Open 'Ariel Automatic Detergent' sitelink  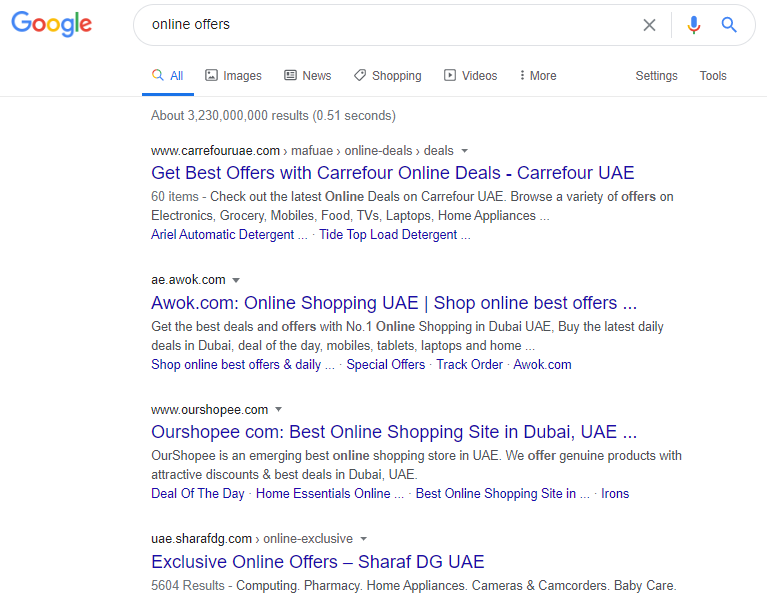(229, 235)
